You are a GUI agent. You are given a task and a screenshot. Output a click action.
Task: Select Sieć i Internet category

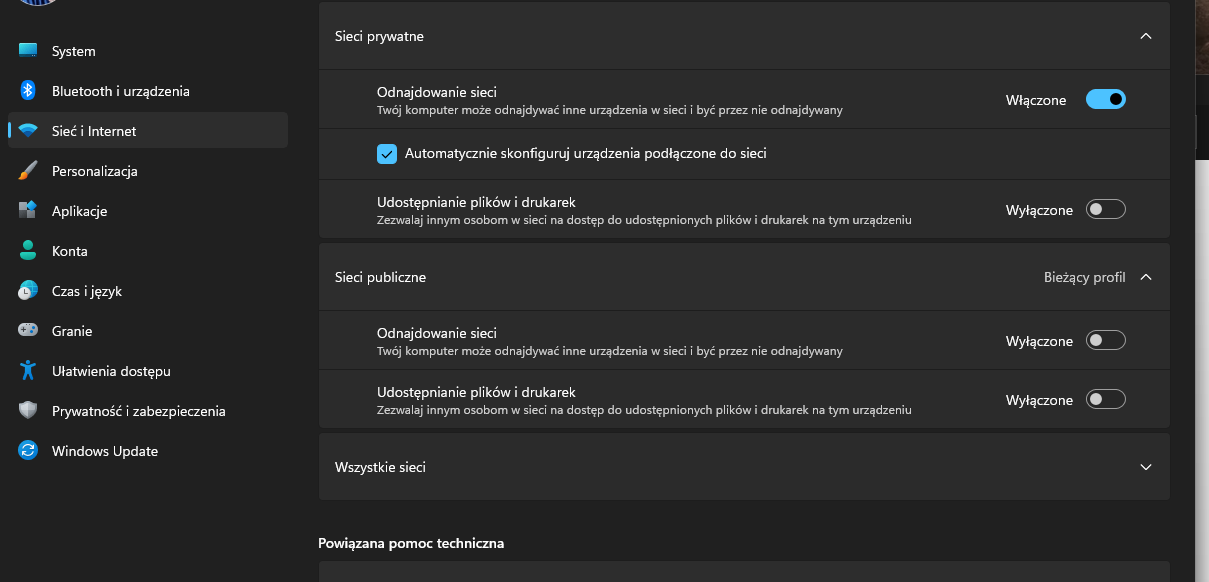click(x=94, y=131)
